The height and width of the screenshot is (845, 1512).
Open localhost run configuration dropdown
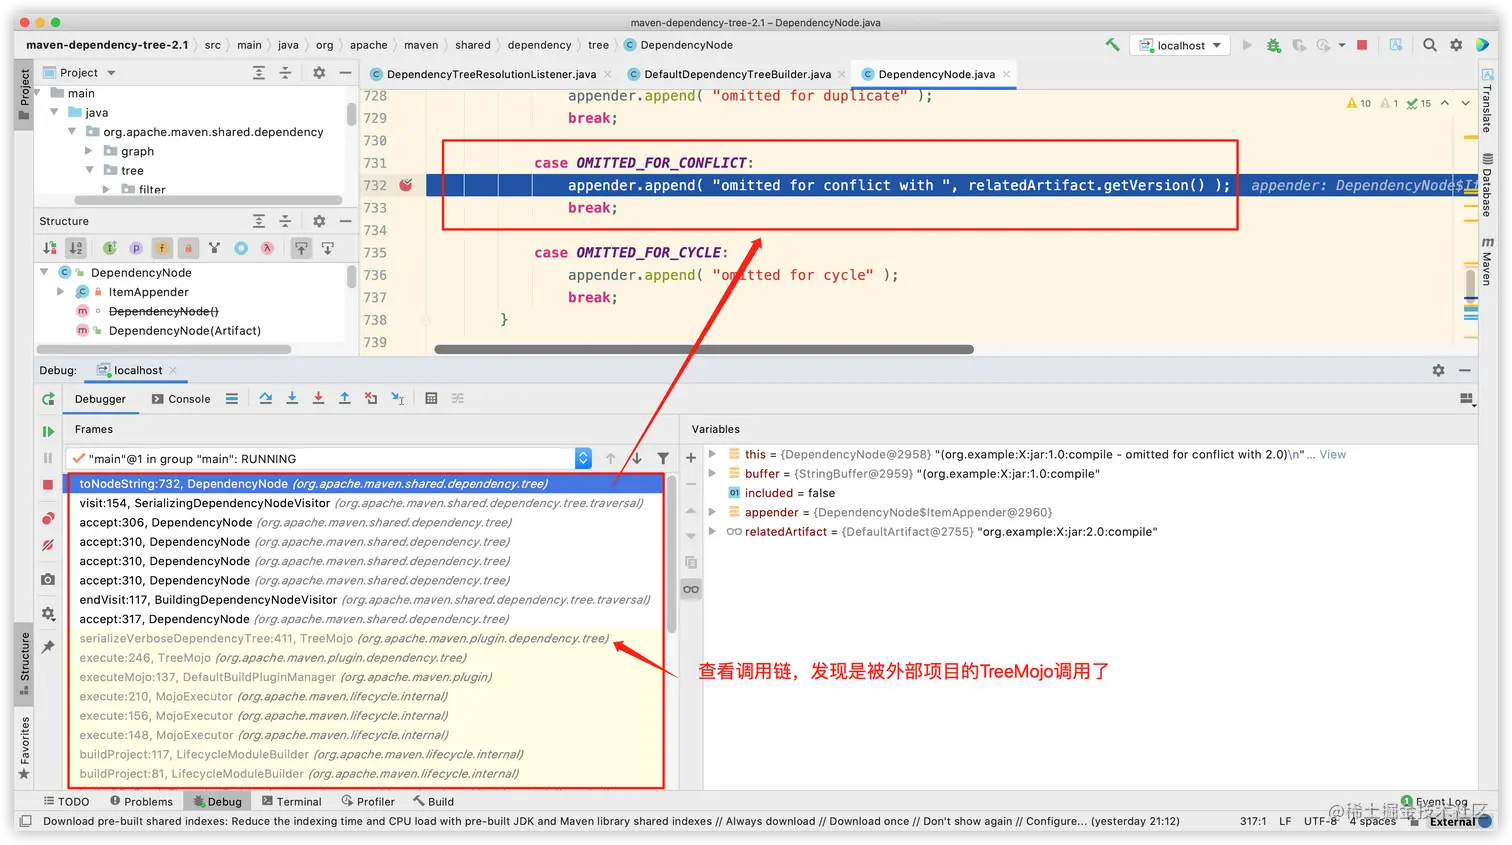point(1181,45)
